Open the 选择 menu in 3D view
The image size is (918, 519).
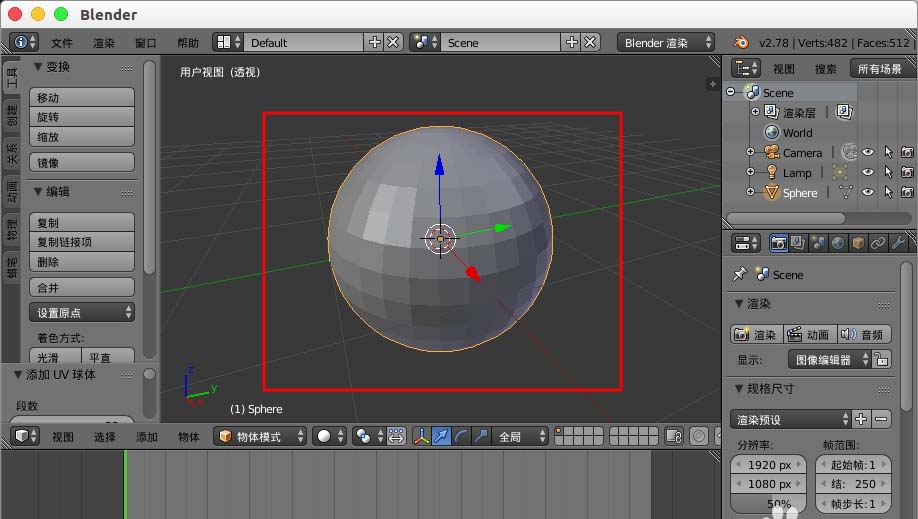pos(104,437)
